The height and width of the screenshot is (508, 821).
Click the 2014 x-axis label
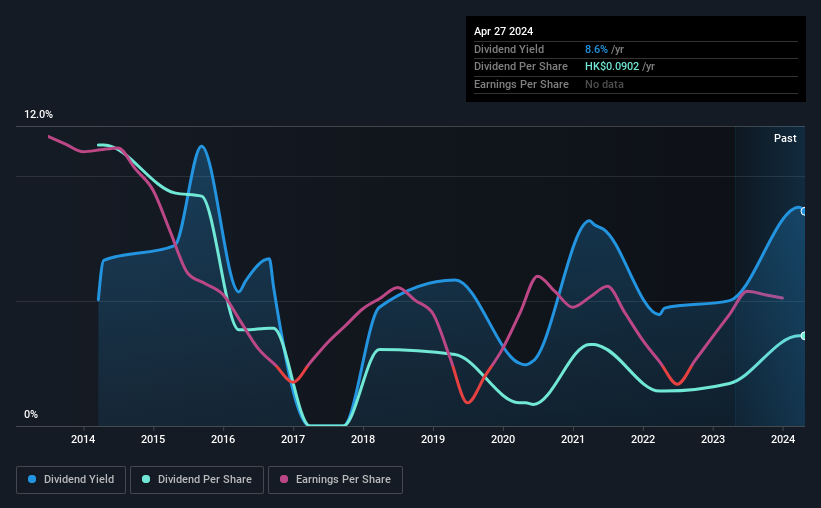click(x=83, y=439)
